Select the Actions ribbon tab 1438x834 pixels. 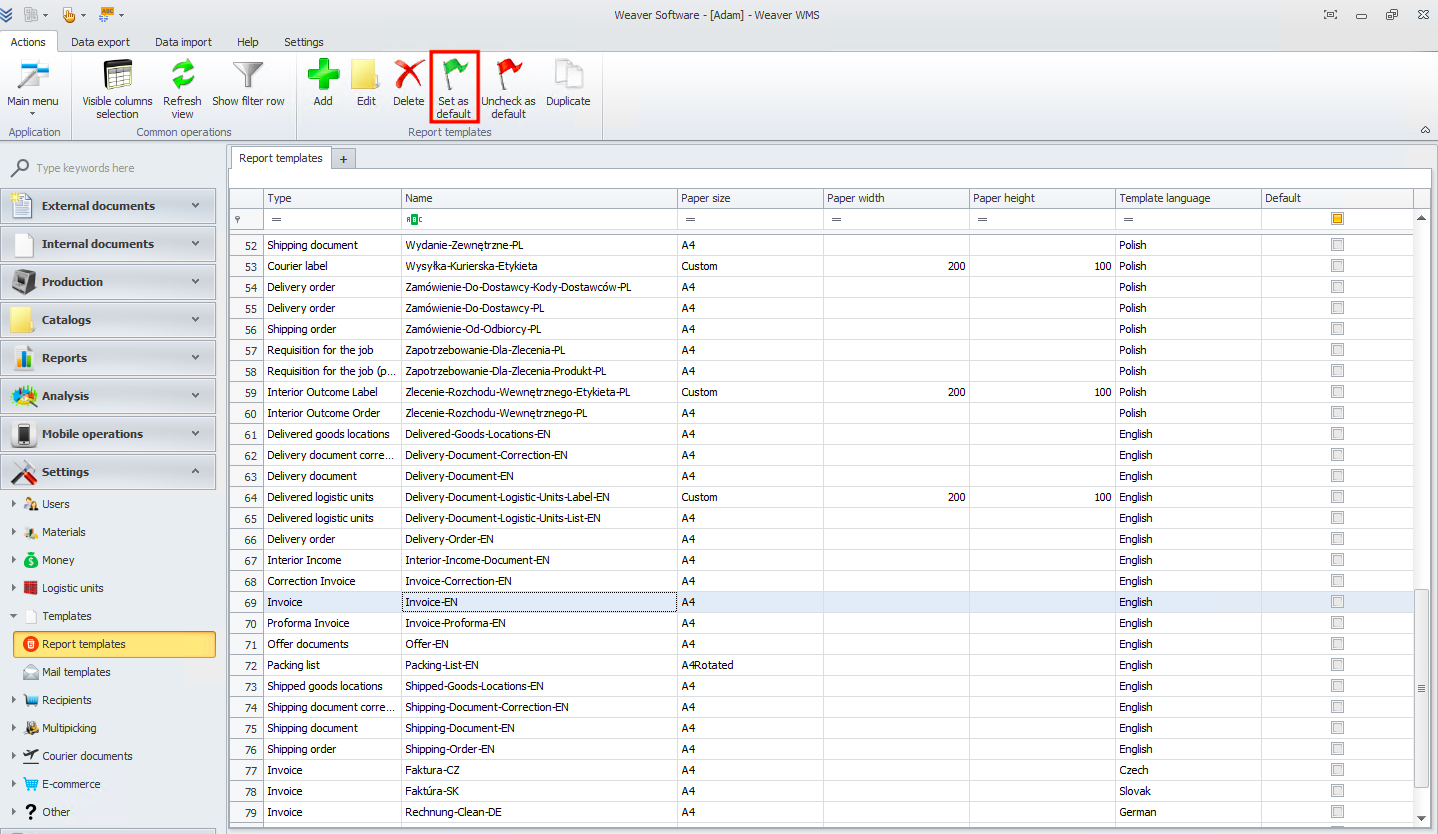[28, 42]
